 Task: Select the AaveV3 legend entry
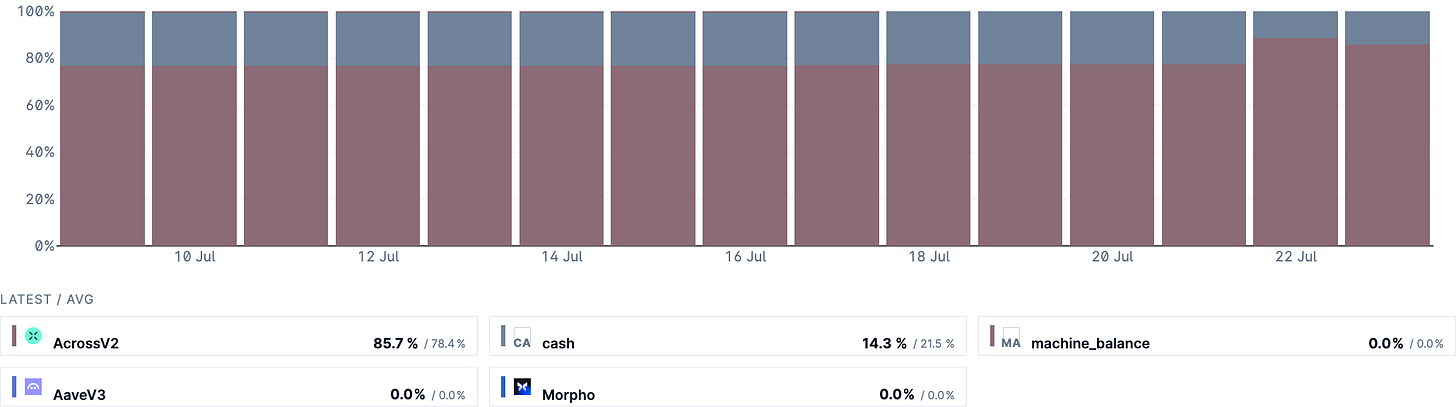coord(240,387)
